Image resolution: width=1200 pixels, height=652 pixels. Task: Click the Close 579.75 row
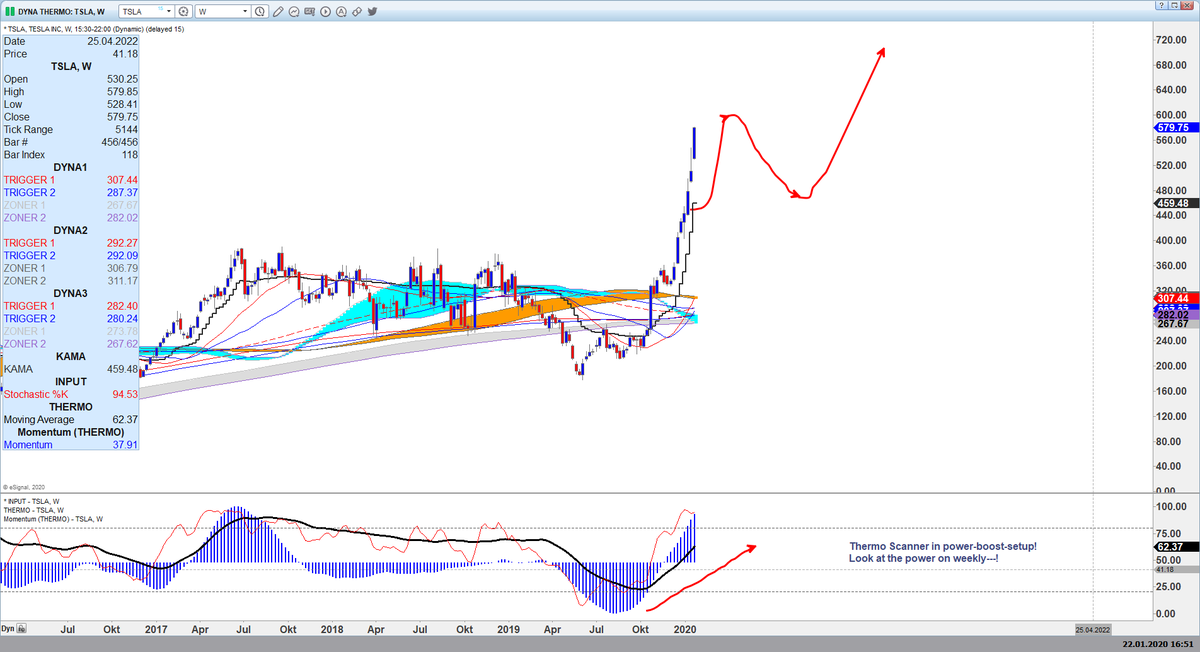pyautogui.click(x=70, y=117)
